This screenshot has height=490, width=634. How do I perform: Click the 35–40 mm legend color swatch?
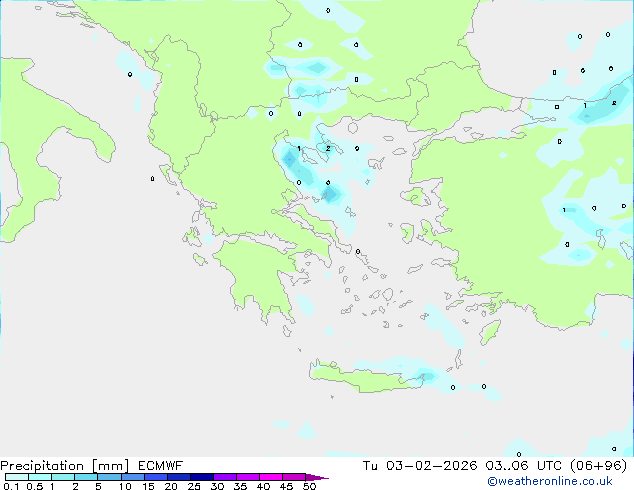247,477
